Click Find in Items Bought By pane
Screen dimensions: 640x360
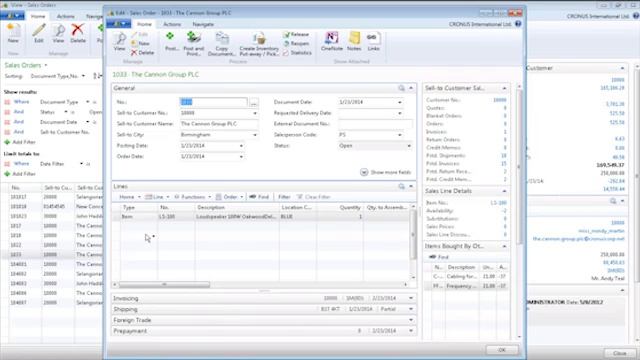[439, 257]
